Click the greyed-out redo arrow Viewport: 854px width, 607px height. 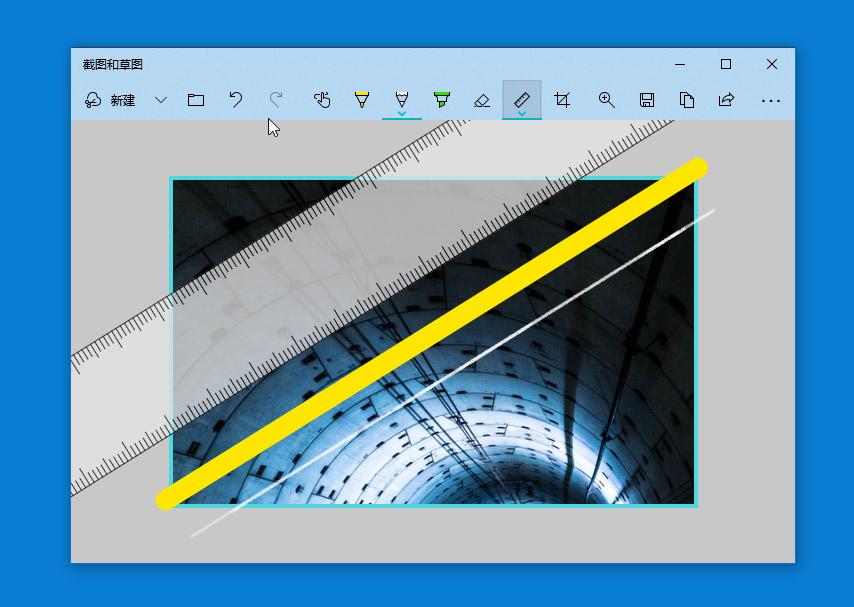[276, 100]
